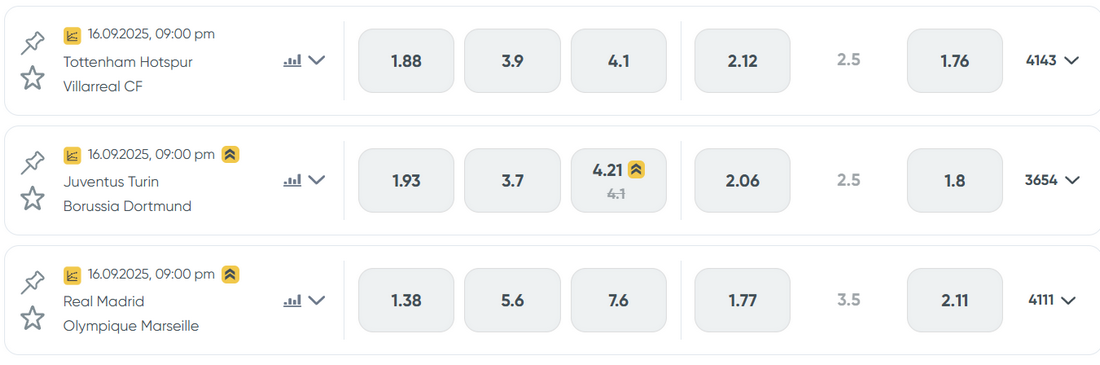Image resolution: width=1100 pixels, height=365 pixels.
Task: Click yellow odds-boost arrows icon on Juventus row
Action: tap(231, 154)
